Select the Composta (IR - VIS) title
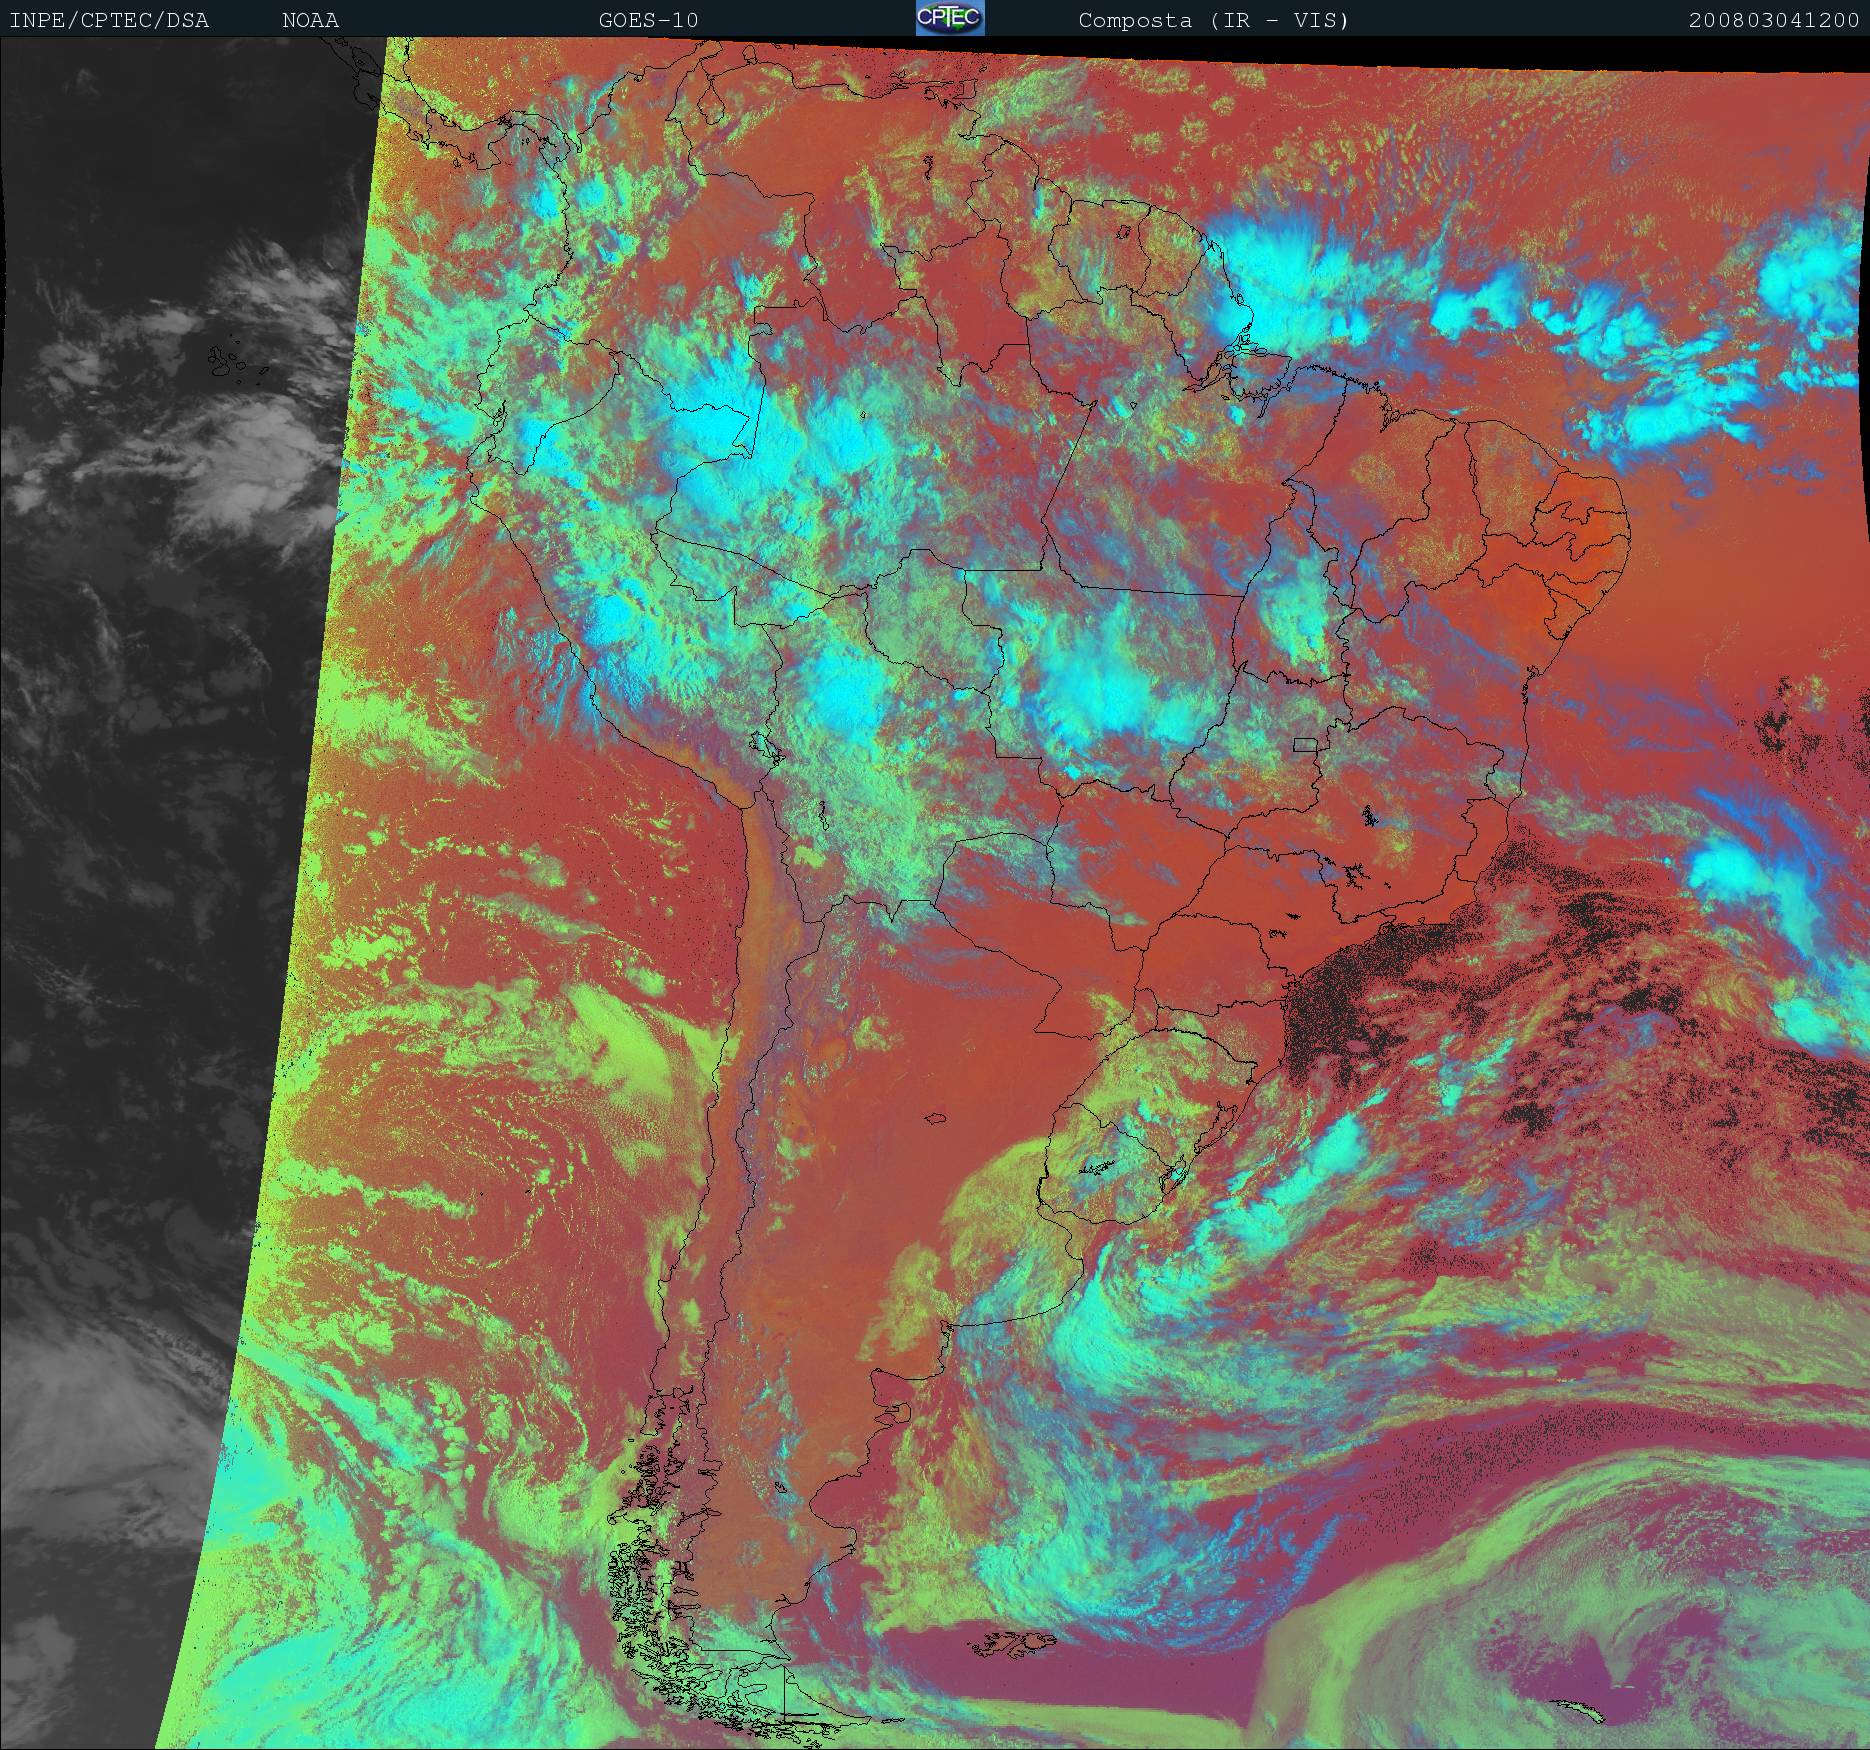Image resolution: width=1870 pixels, height=1750 pixels. 1213,20
